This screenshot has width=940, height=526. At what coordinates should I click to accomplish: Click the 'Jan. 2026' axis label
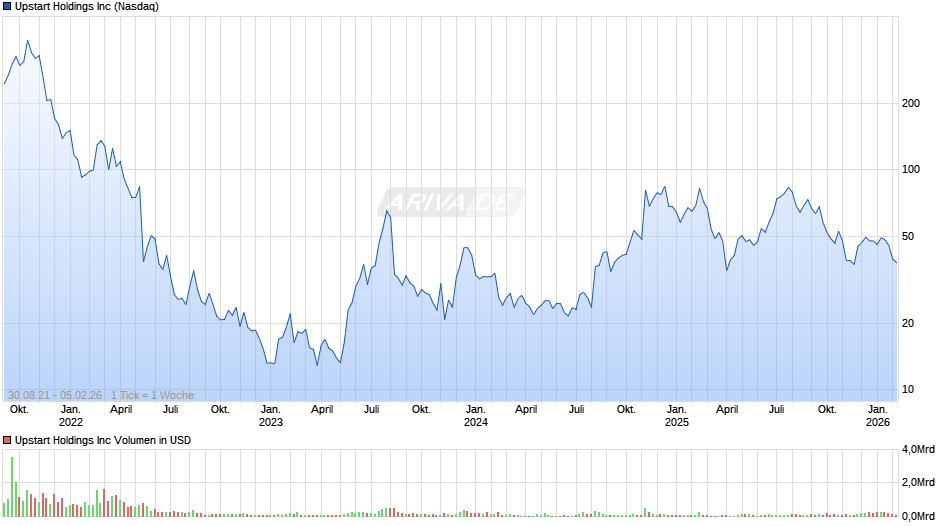point(878,416)
